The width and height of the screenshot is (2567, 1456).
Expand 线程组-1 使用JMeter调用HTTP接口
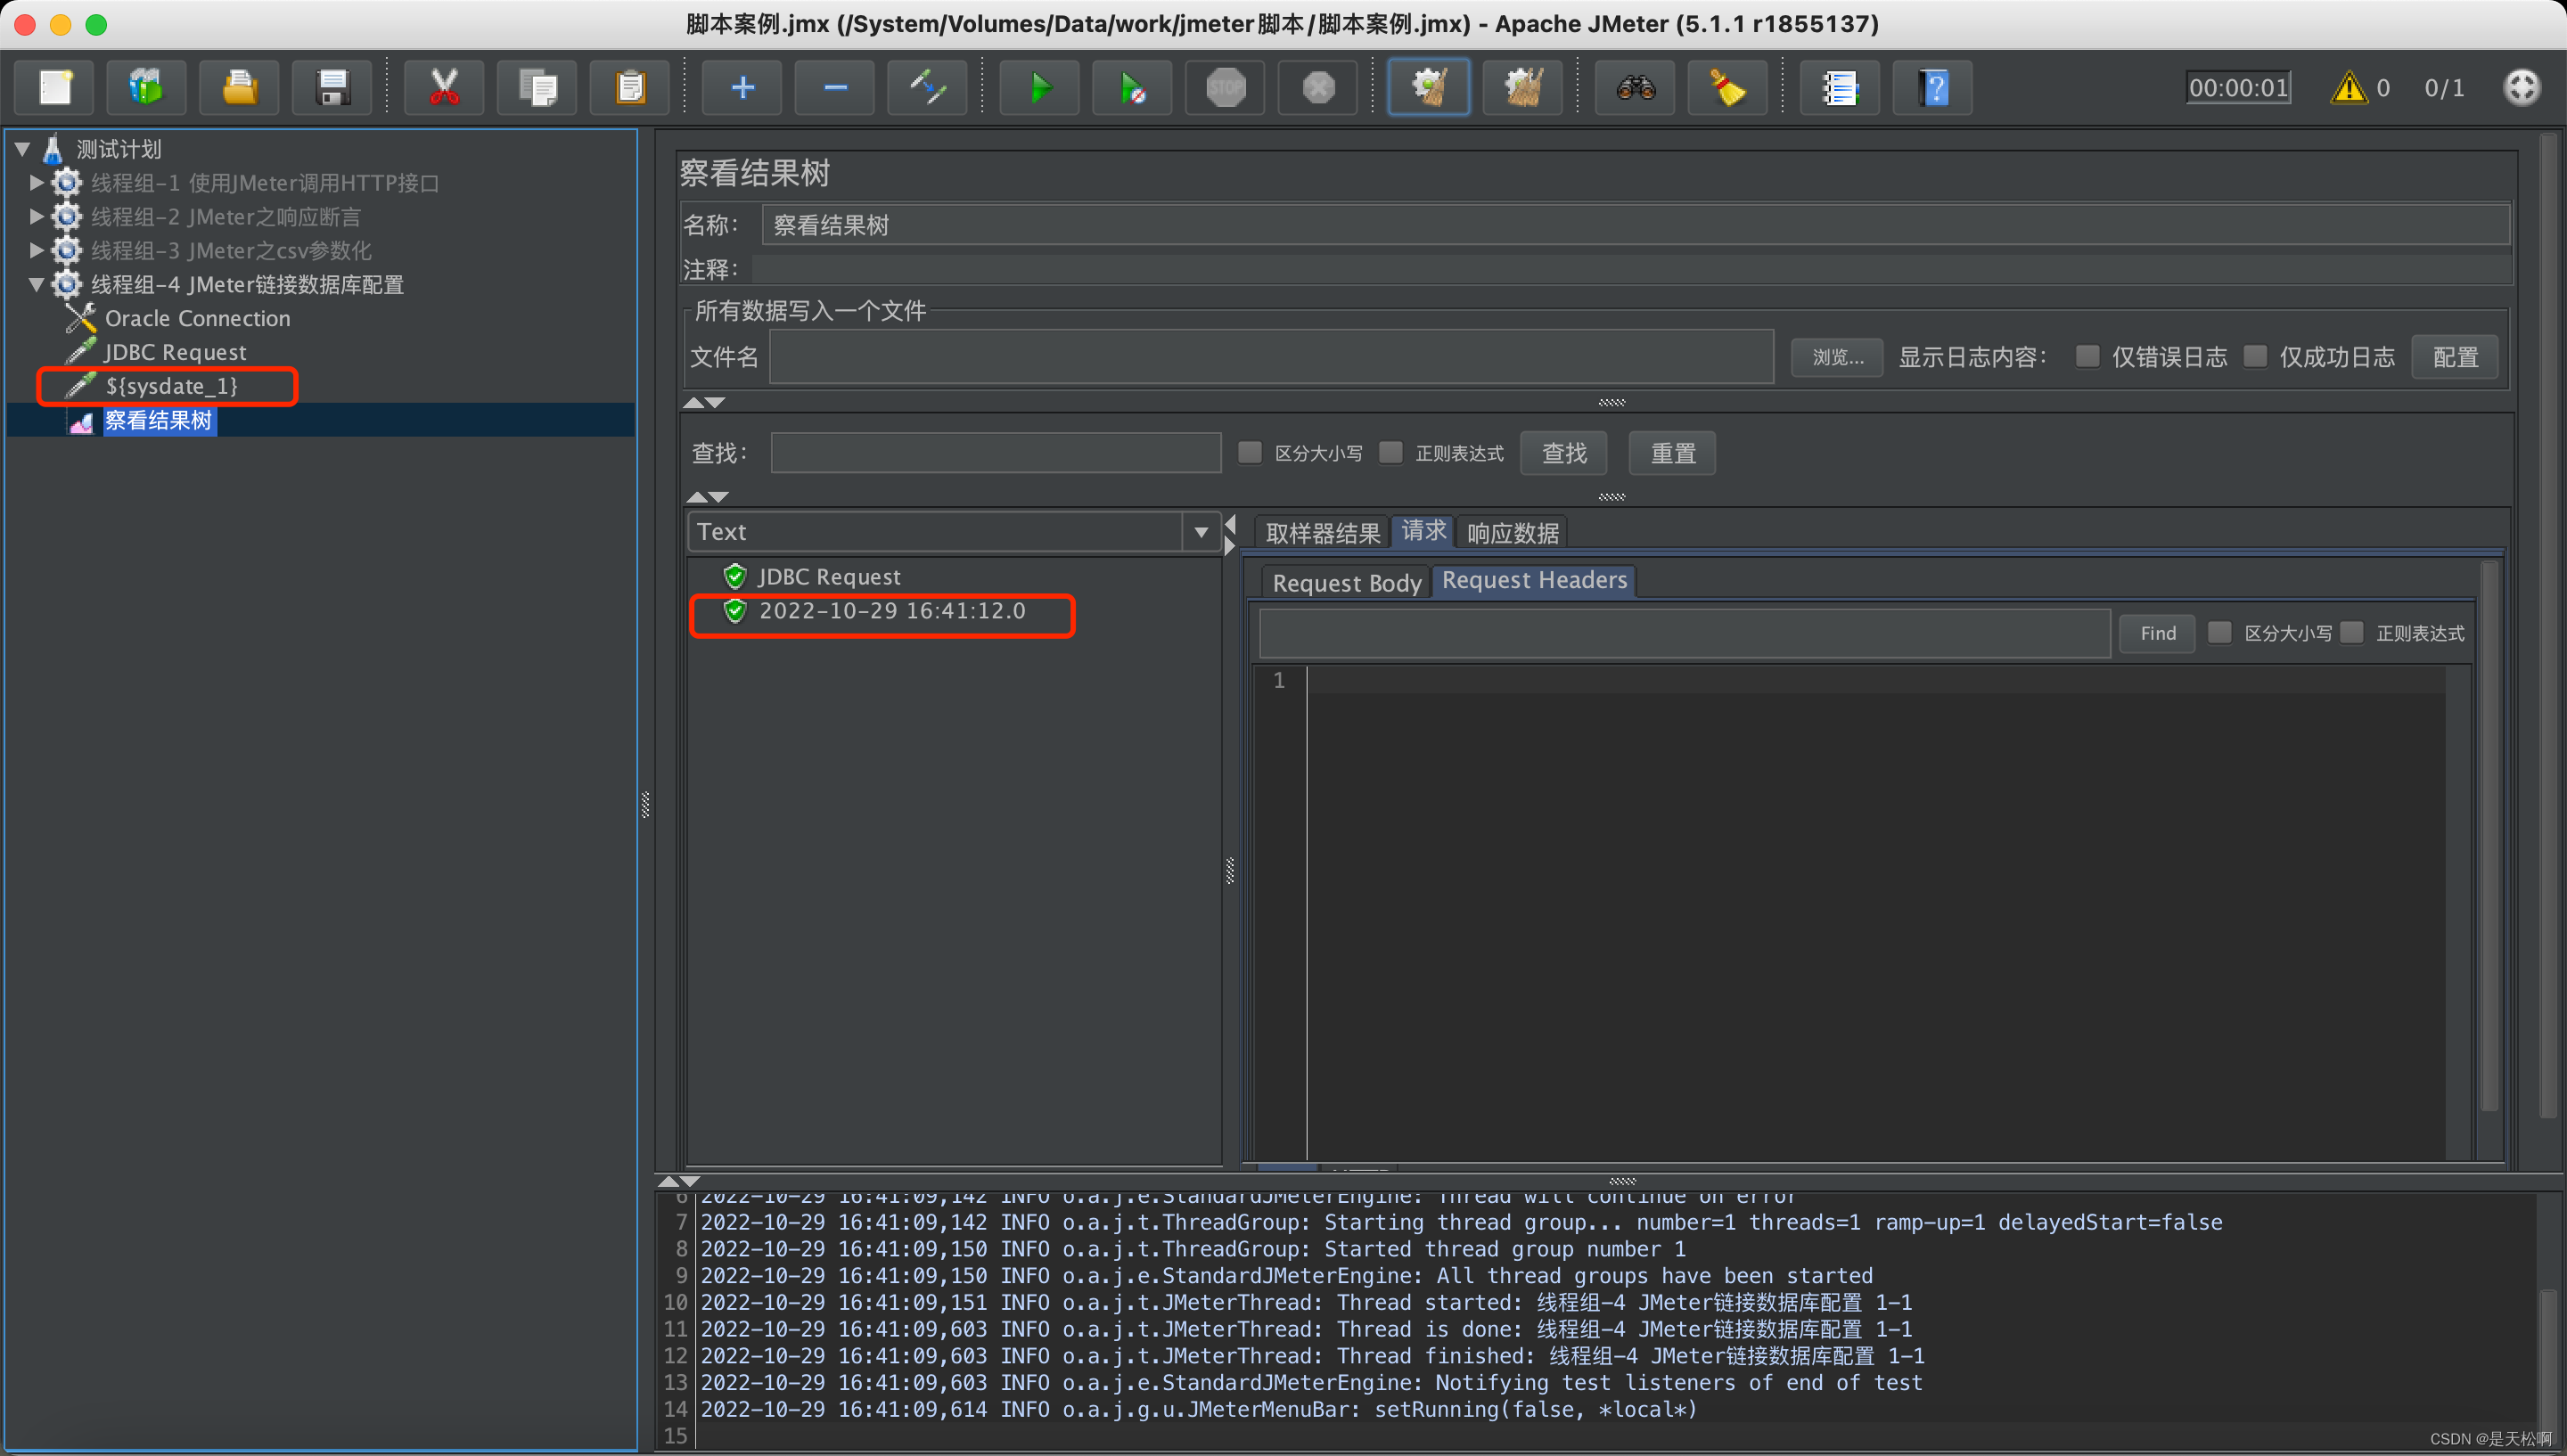37,182
